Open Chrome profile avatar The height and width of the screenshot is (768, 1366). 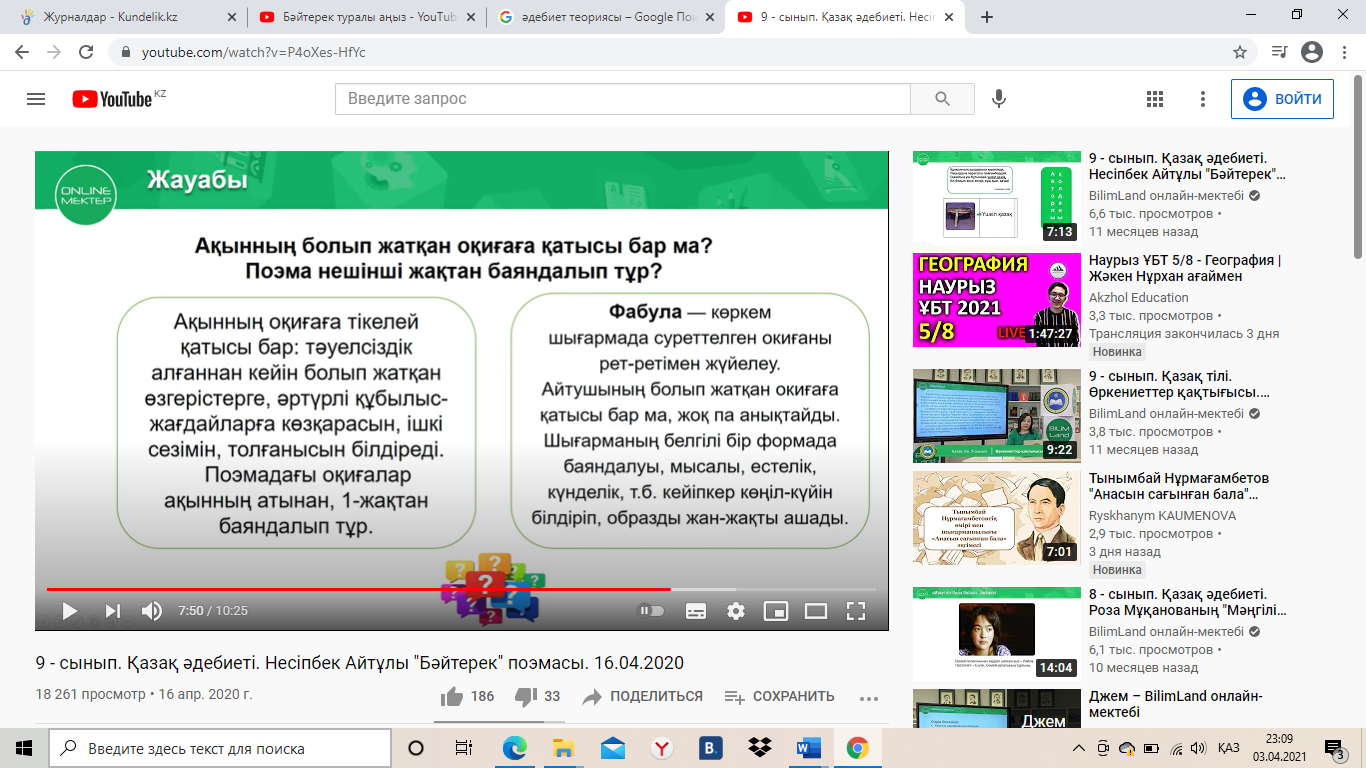[1311, 52]
